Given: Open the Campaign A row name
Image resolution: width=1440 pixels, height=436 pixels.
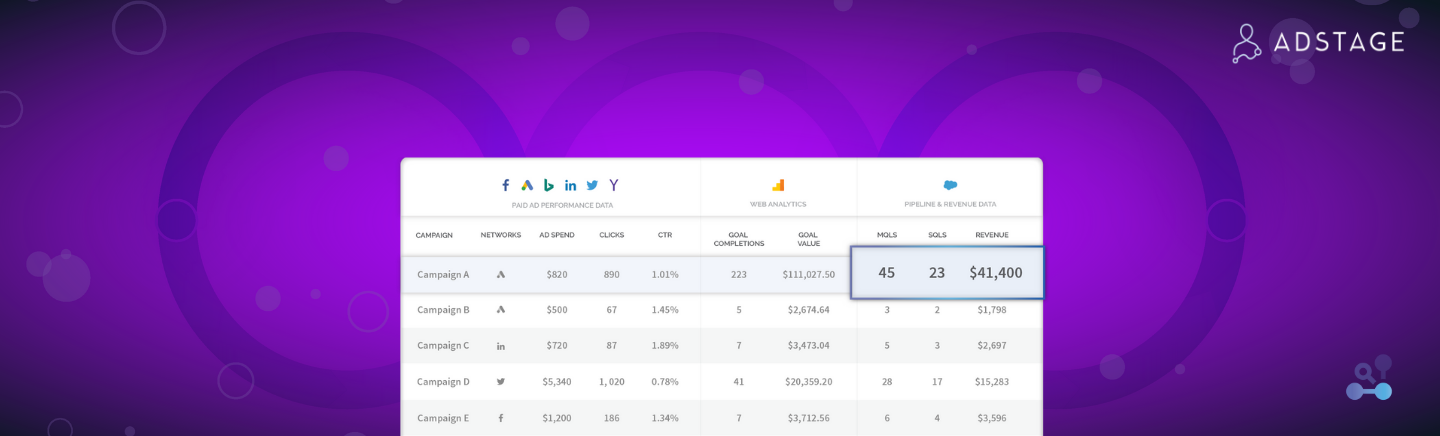Looking at the screenshot, I should (443, 274).
